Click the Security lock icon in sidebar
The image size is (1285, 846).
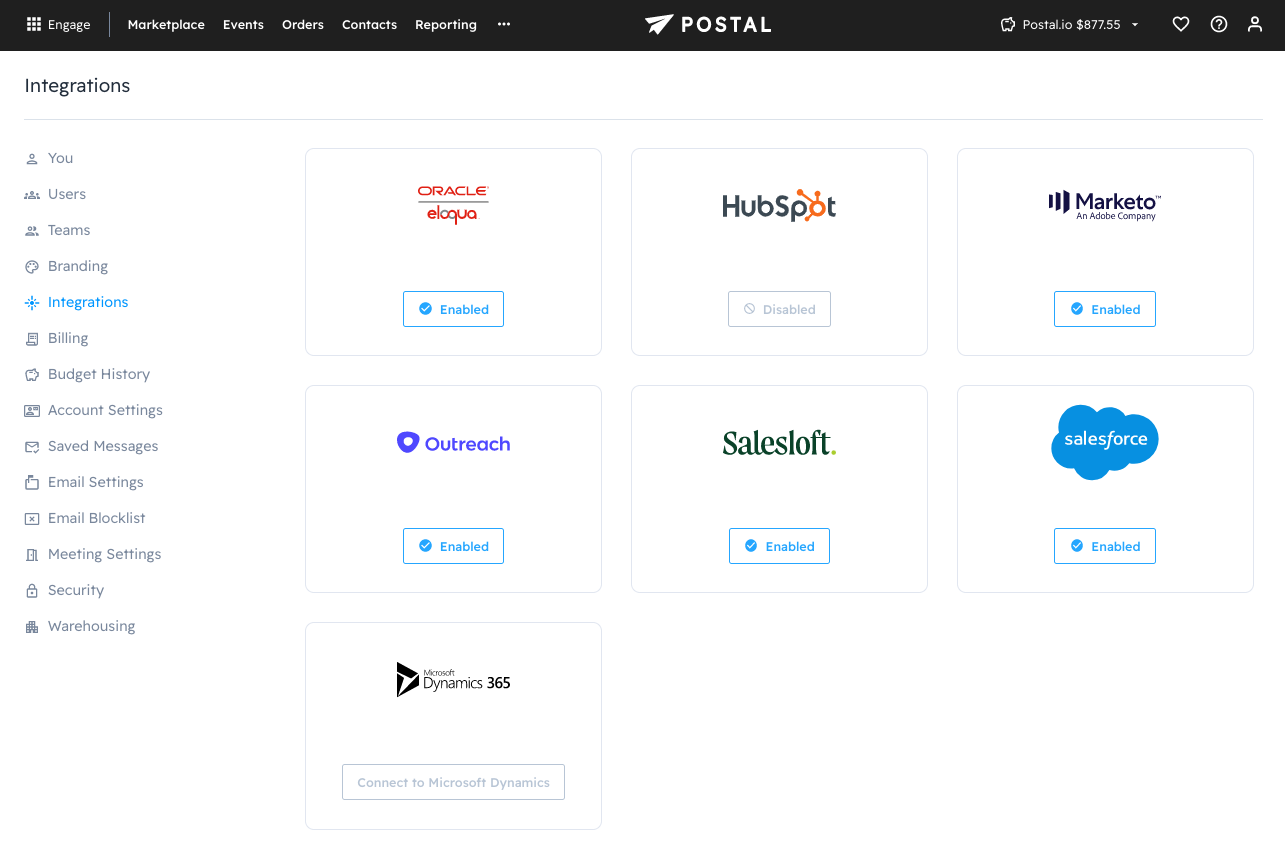pyautogui.click(x=32, y=591)
